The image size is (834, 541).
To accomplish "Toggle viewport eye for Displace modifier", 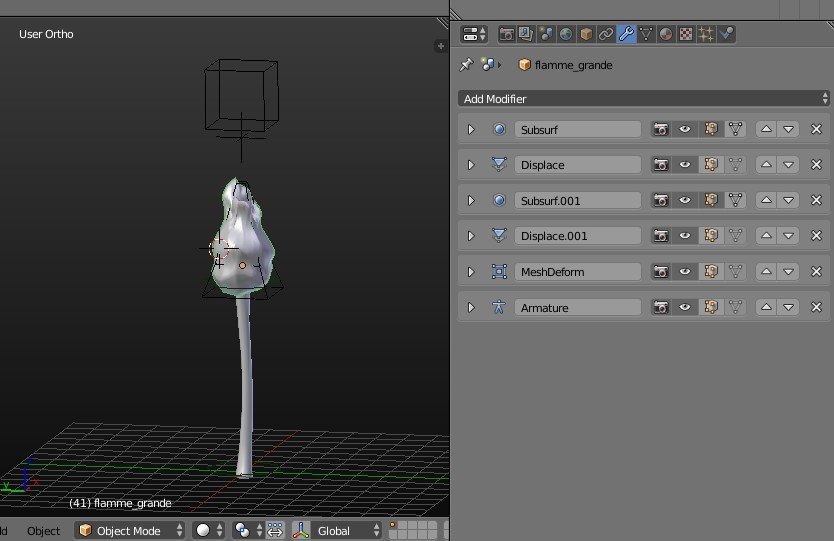I will [x=685, y=165].
